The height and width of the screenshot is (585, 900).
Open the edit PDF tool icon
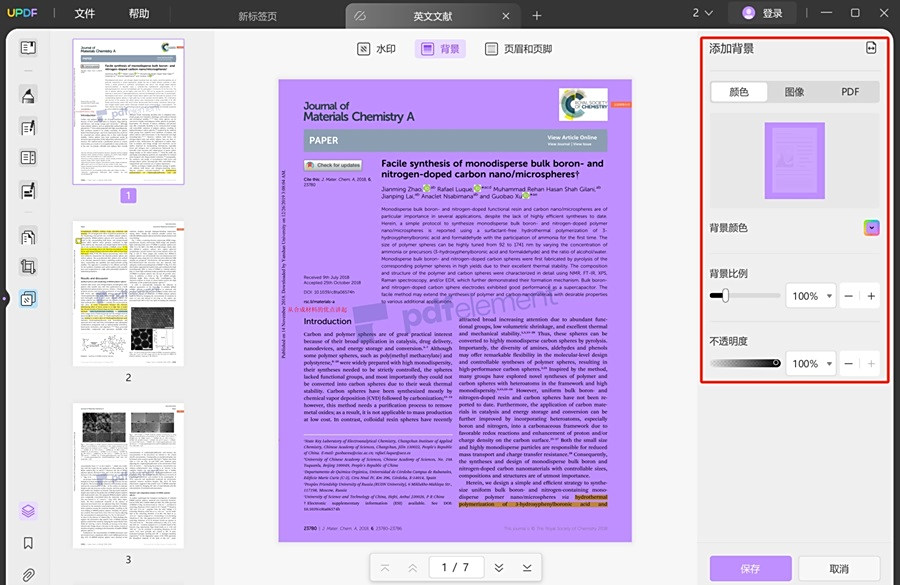(28, 127)
